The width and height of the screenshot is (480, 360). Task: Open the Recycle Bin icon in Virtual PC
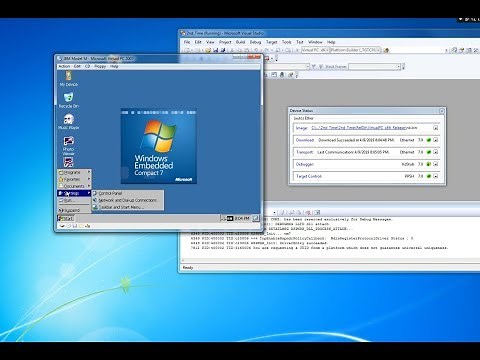click(69, 100)
